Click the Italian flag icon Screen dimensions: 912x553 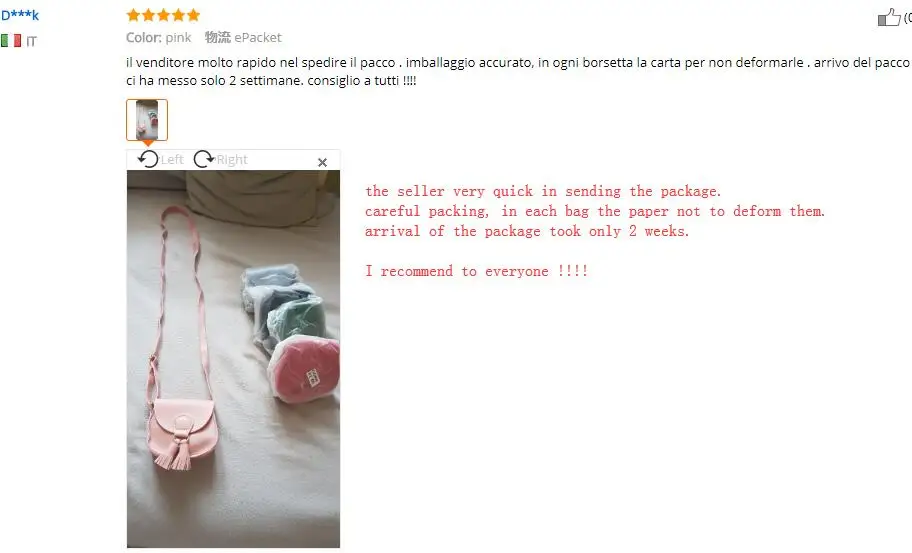pyautogui.click(x=11, y=41)
